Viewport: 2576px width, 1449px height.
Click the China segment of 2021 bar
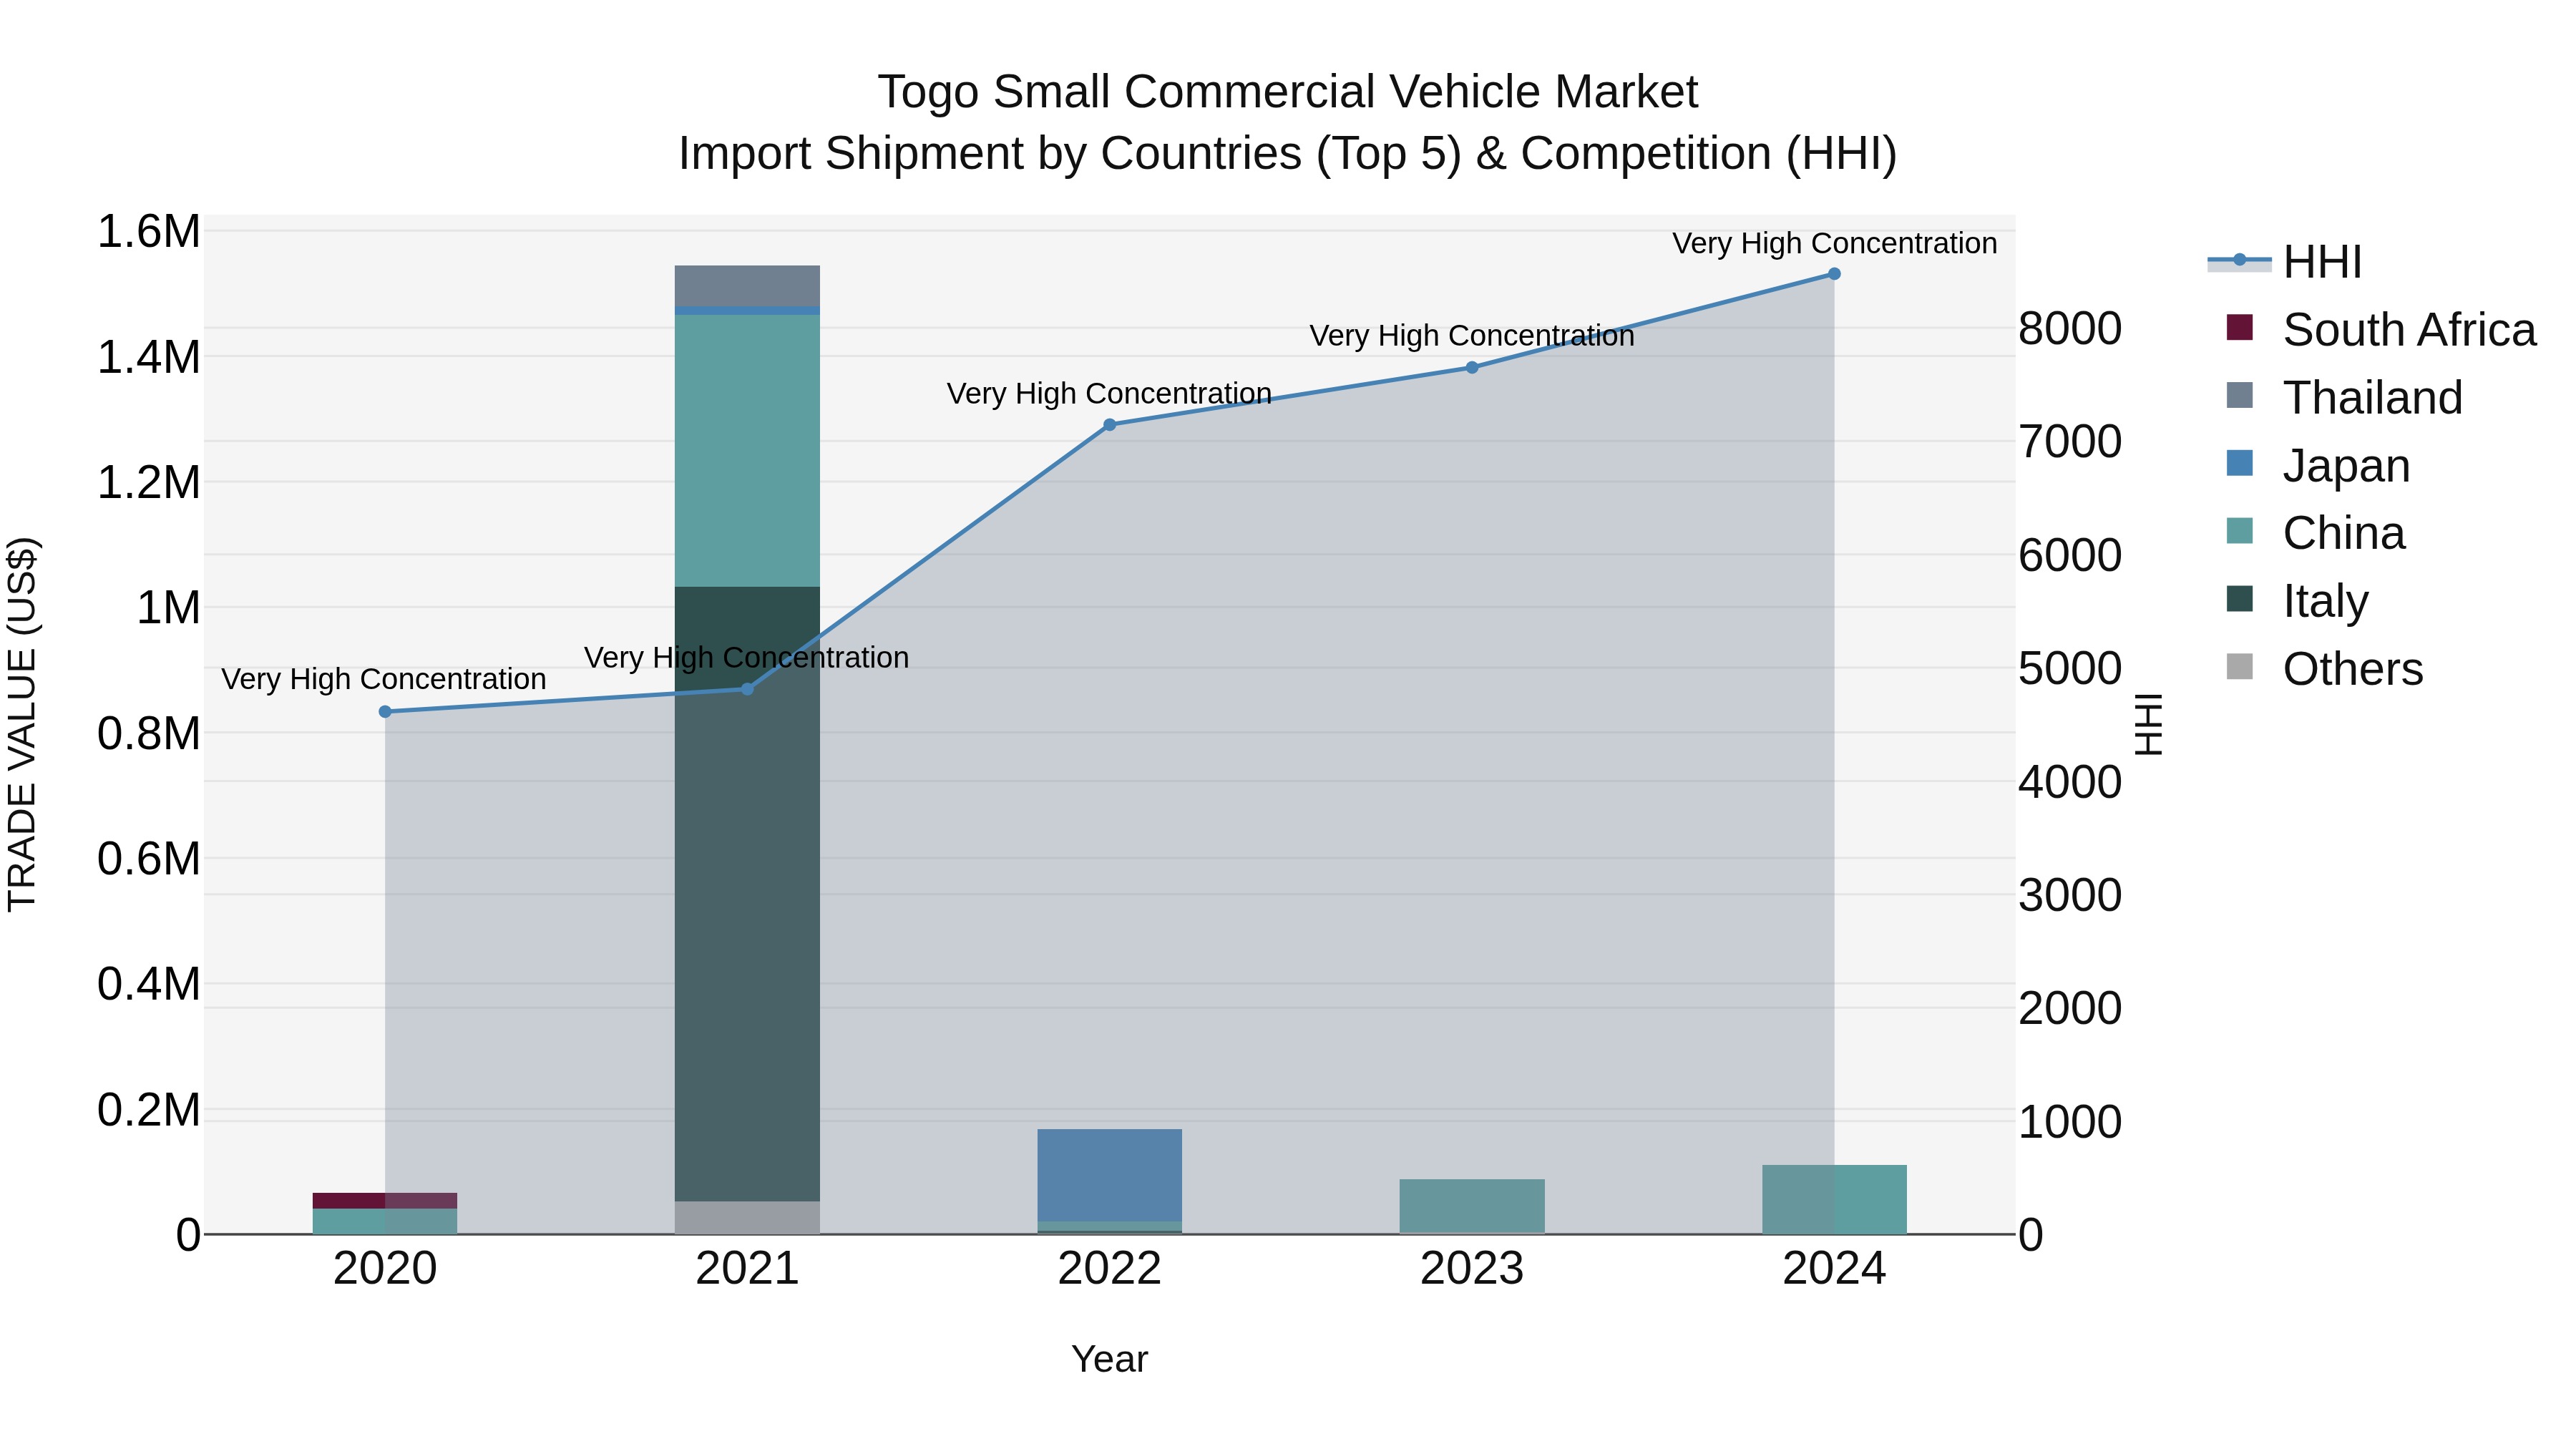point(747,451)
